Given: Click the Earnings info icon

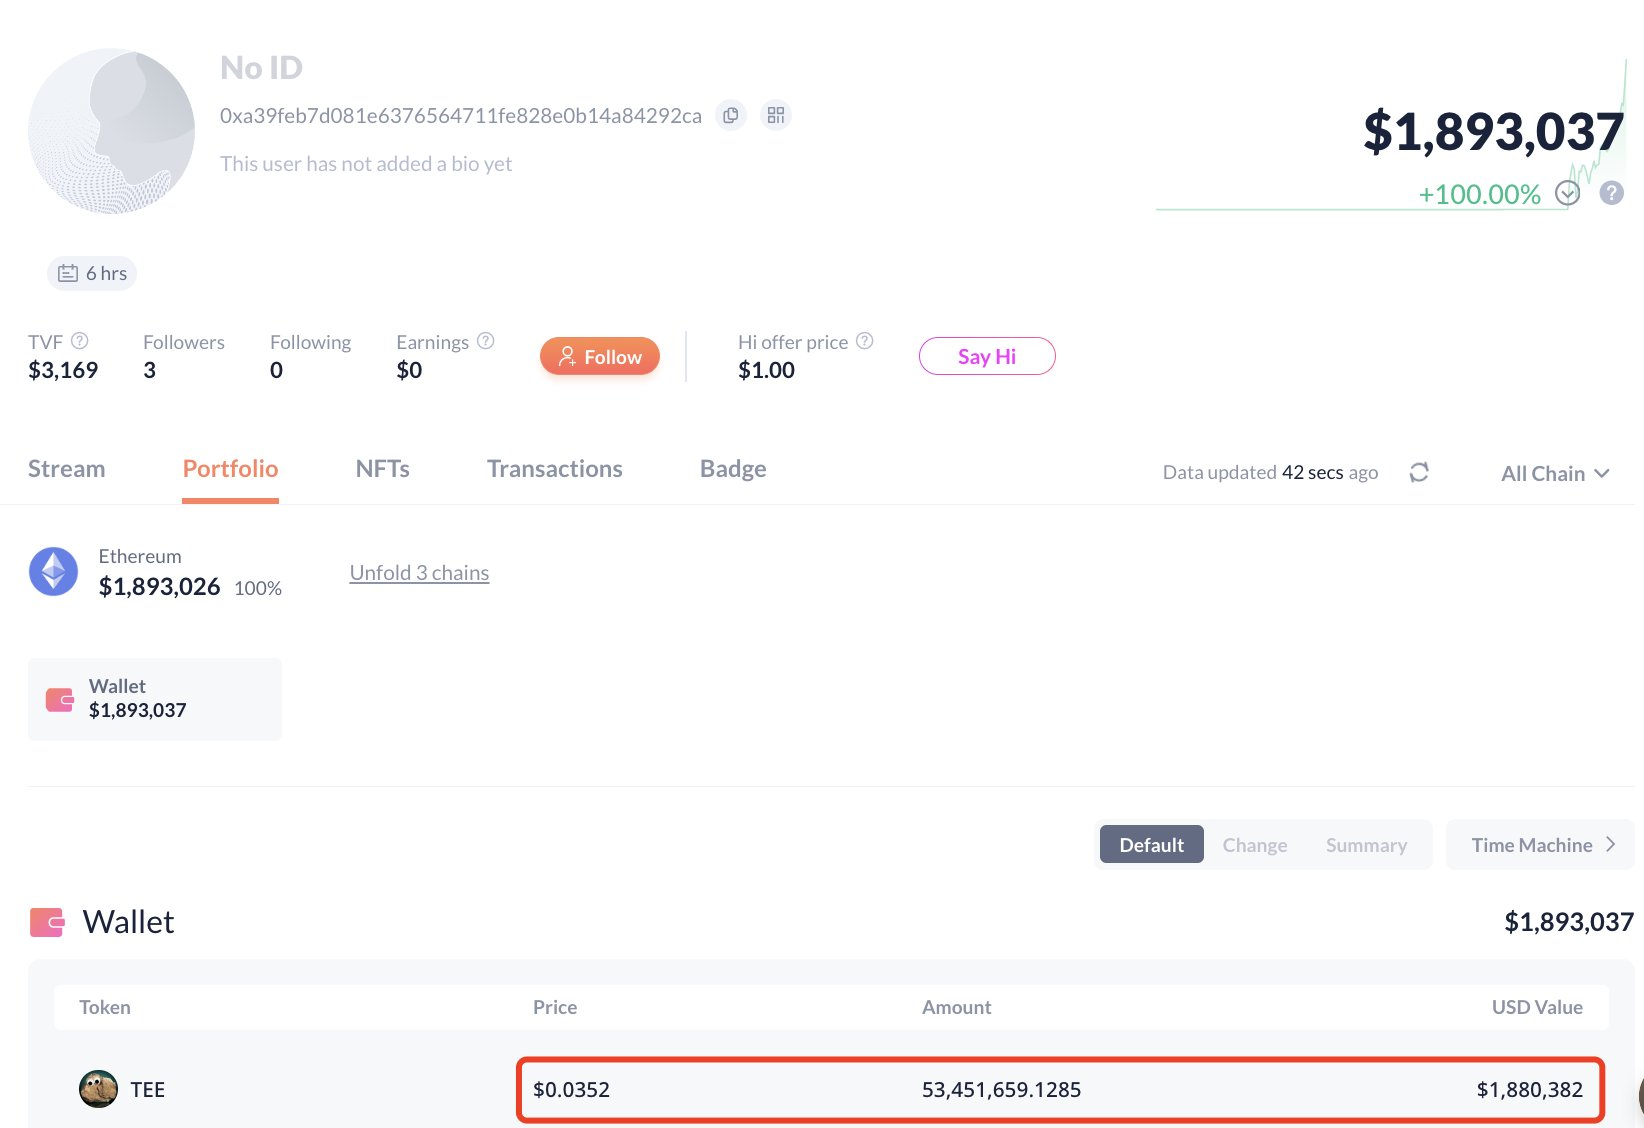Looking at the screenshot, I should tap(486, 341).
